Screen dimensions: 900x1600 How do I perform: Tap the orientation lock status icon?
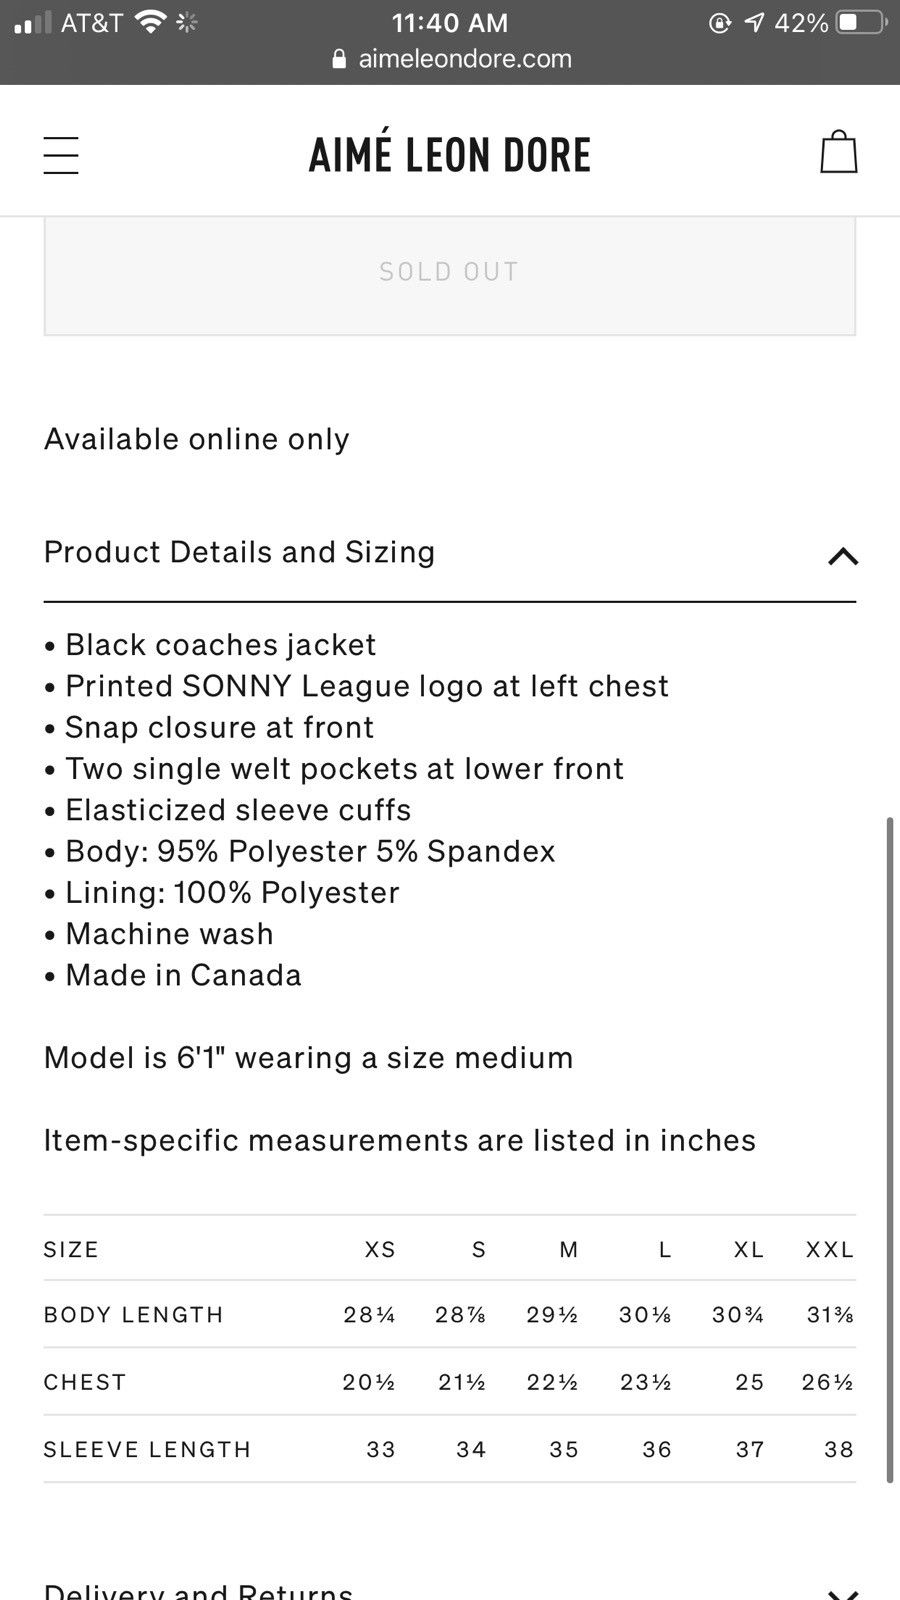tap(719, 22)
